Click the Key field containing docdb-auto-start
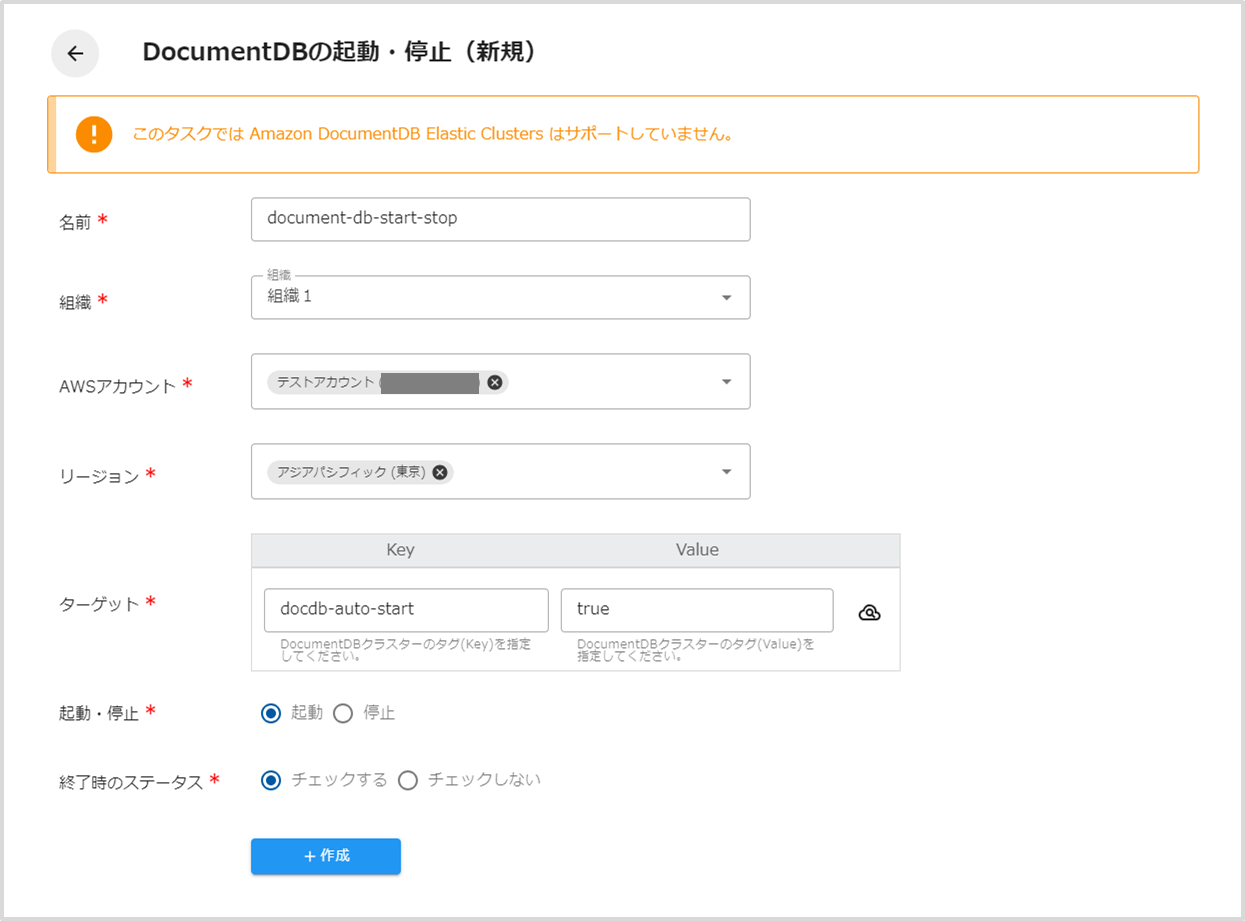Viewport: 1245px width, 921px height. tap(405, 610)
